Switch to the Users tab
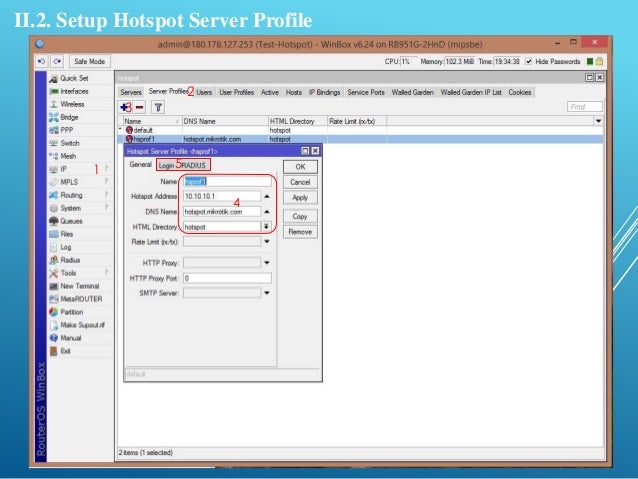Viewport: 638px width, 479px height. tap(204, 92)
